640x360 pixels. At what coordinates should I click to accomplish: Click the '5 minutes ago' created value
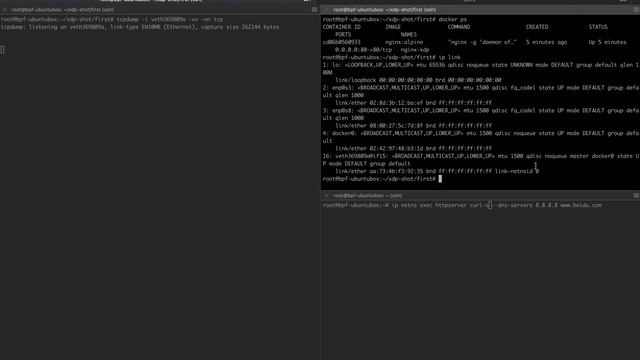coord(546,42)
